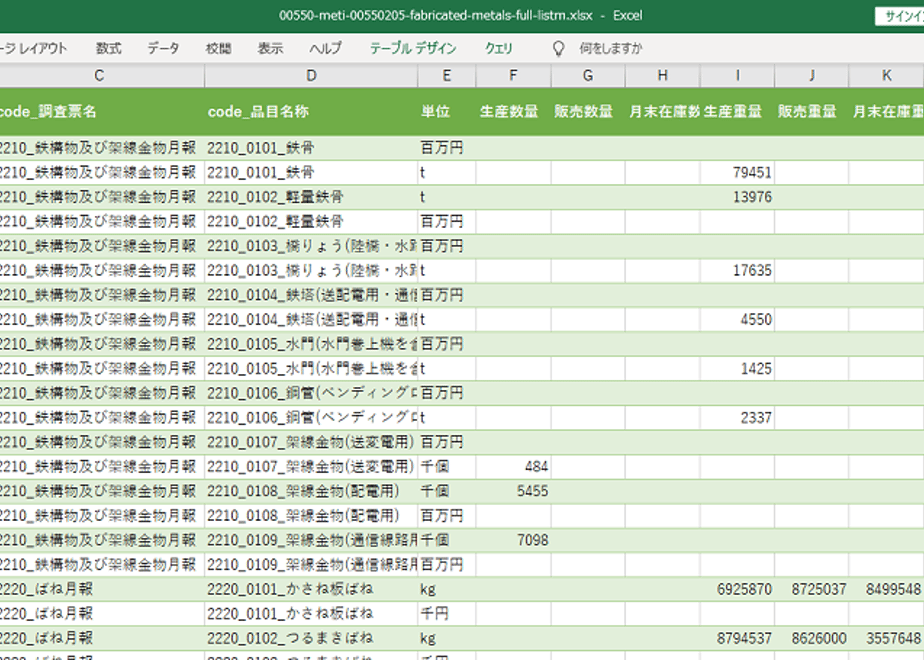Select the cell with value 484

pyautogui.click(x=513, y=467)
